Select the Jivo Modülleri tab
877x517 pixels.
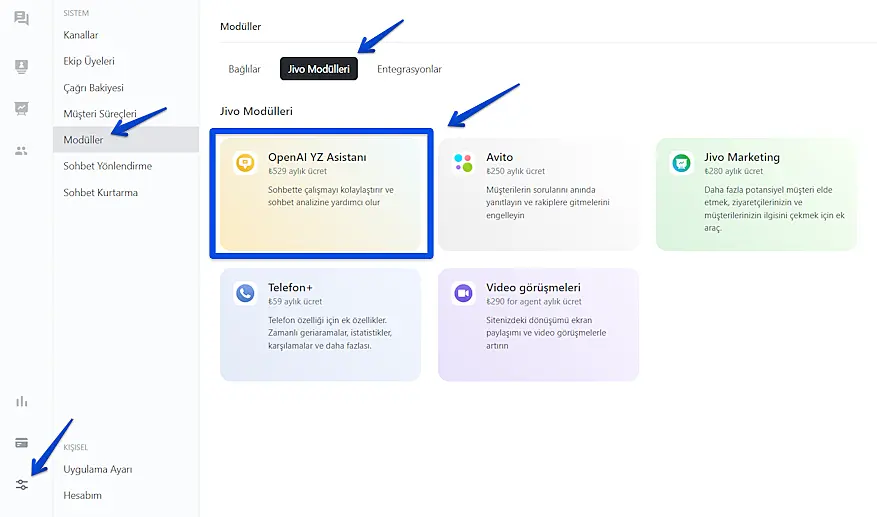tap(318, 69)
